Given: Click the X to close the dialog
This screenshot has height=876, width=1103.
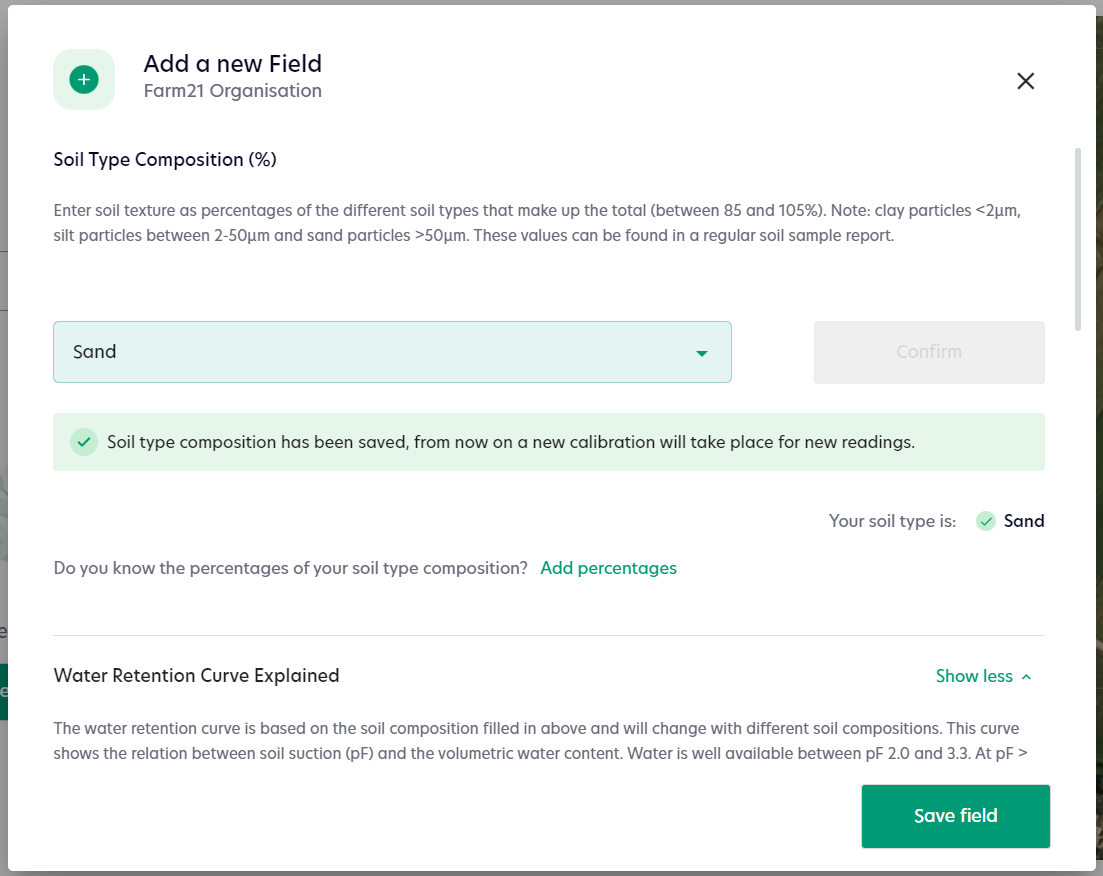Looking at the screenshot, I should click(1025, 81).
